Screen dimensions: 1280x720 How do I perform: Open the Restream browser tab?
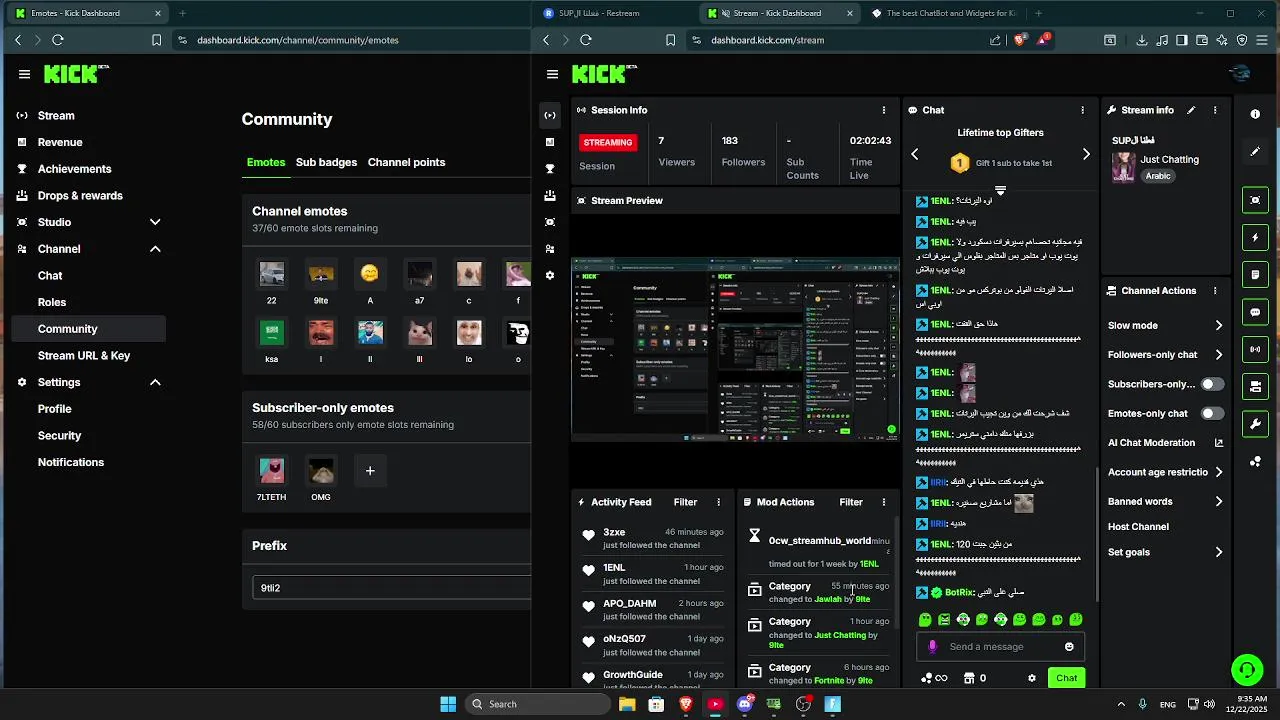coord(612,13)
